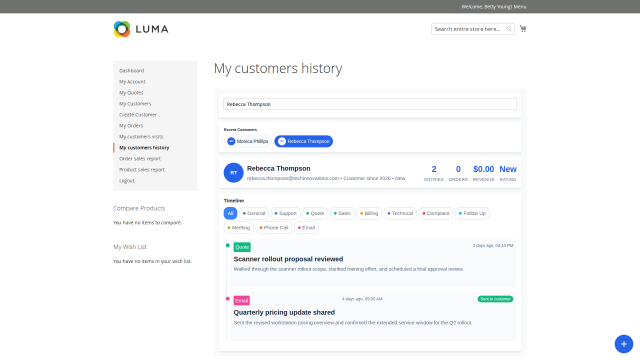Click the Sent to customer badge
The image size is (640, 360).
coord(495,299)
